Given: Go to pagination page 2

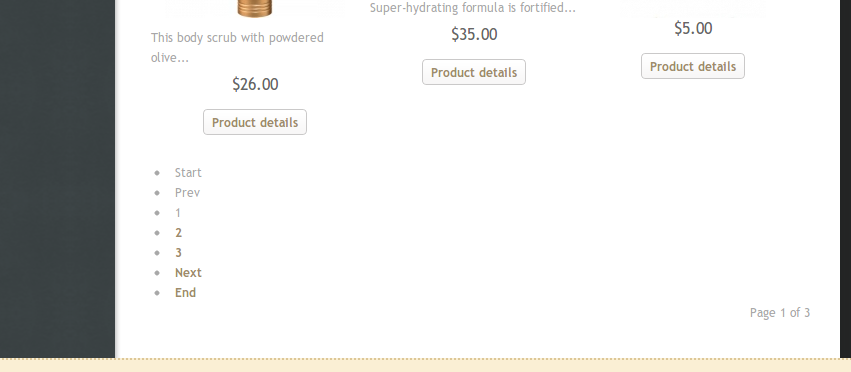Looking at the screenshot, I should 179,232.
